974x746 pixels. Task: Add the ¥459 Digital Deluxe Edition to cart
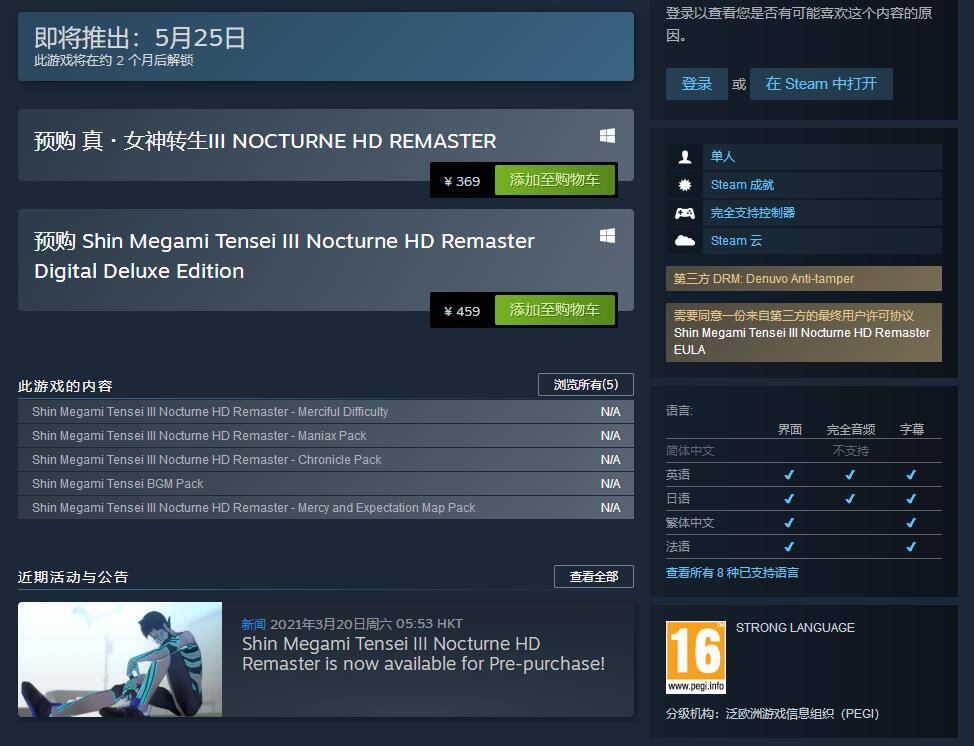click(554, 310)
